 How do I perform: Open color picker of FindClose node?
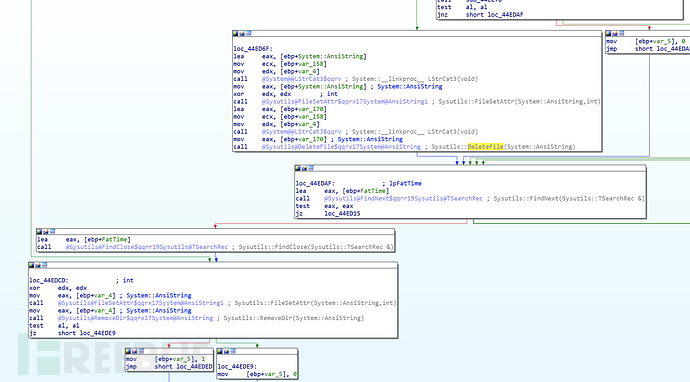coord(39,231)
